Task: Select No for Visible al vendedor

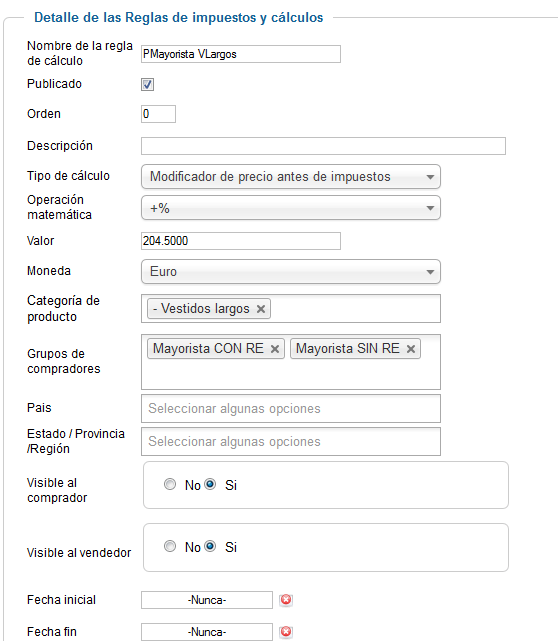Action: tap(170, 546)
